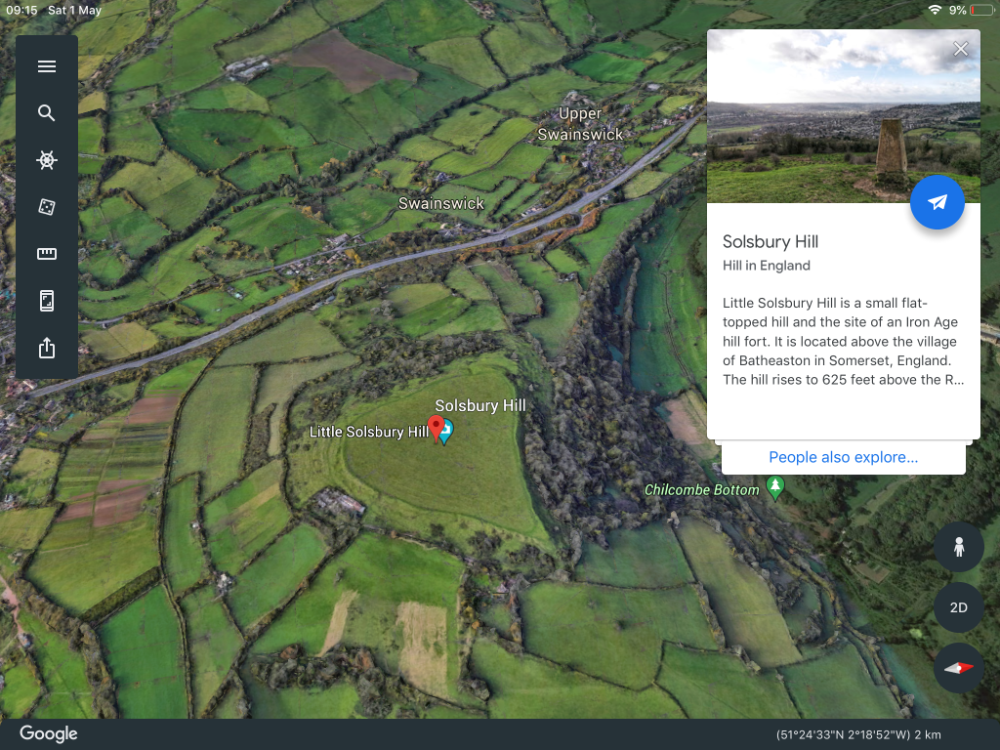Check the Wi-Fi status icon
Viewport: 1000px width, 750px height.
[x=935, y=10]
